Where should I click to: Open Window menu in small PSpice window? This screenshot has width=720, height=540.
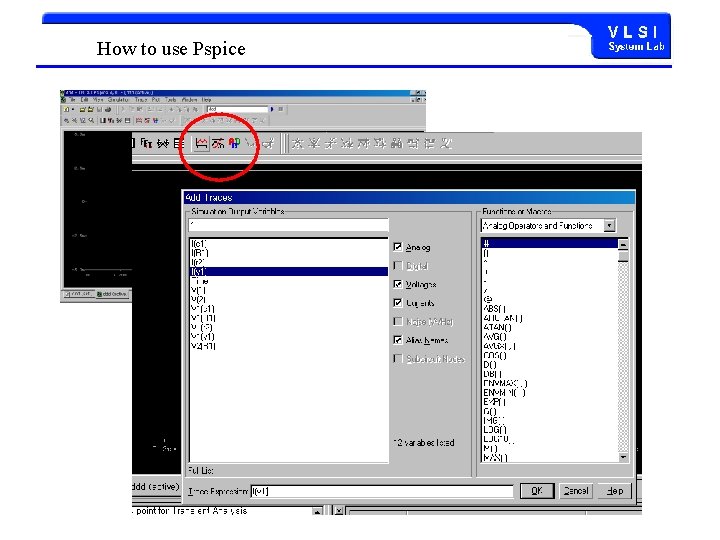[x=189, y=100]
